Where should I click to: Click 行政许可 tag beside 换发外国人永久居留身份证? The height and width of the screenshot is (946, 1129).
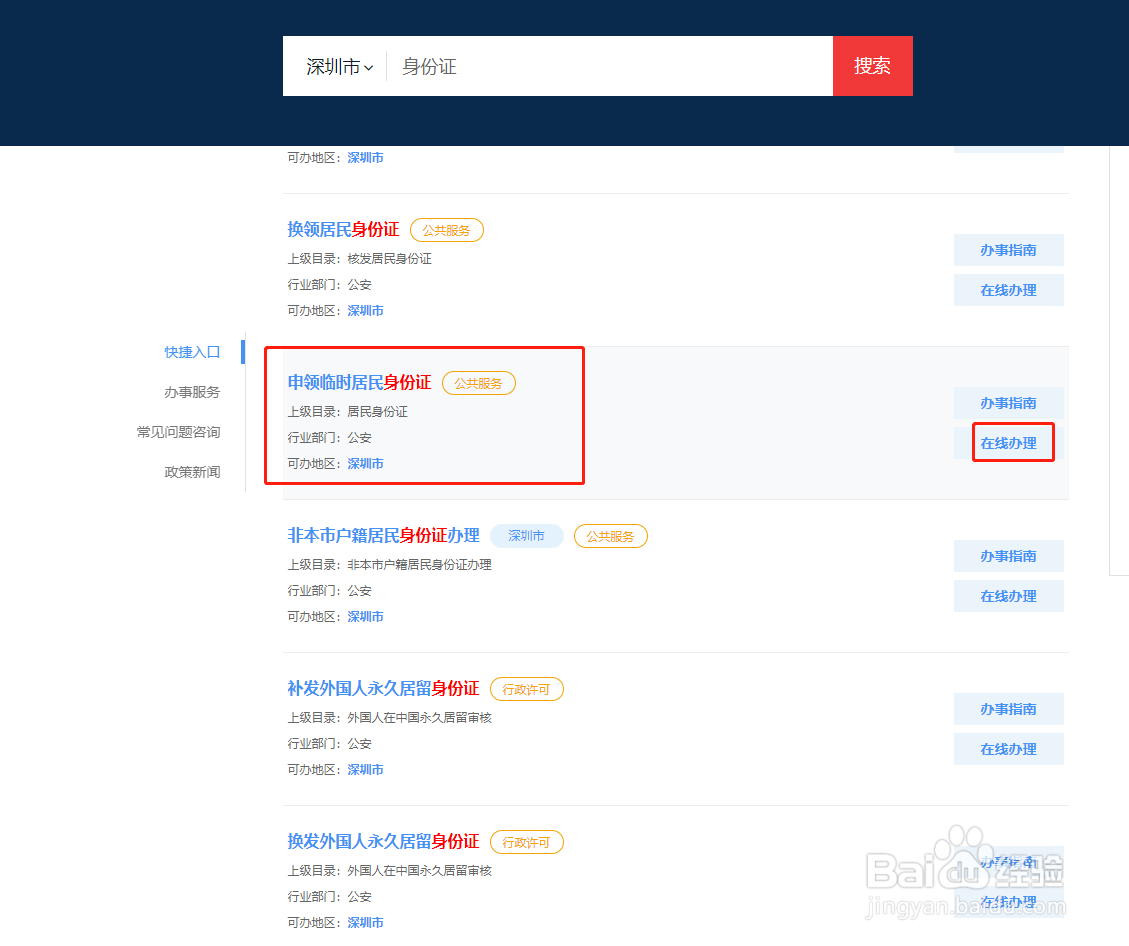click(x=527, y=842)
